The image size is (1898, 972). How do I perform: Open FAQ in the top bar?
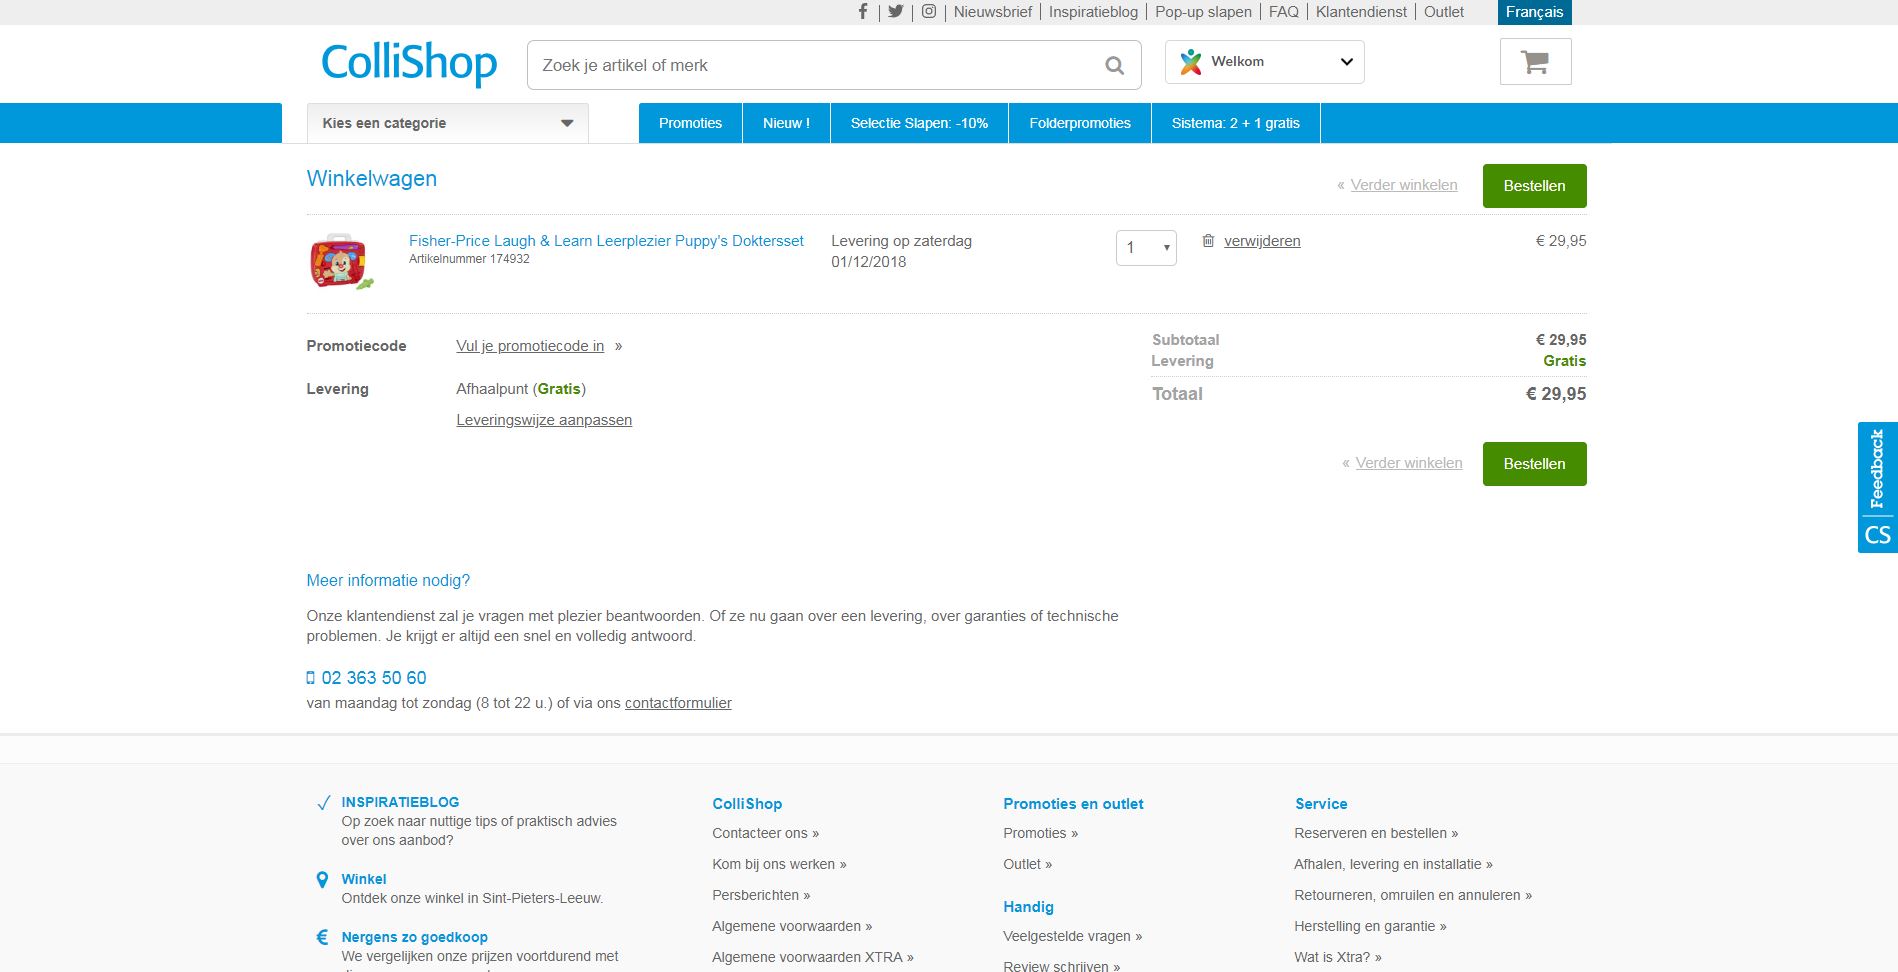[x=1284, y=12]
